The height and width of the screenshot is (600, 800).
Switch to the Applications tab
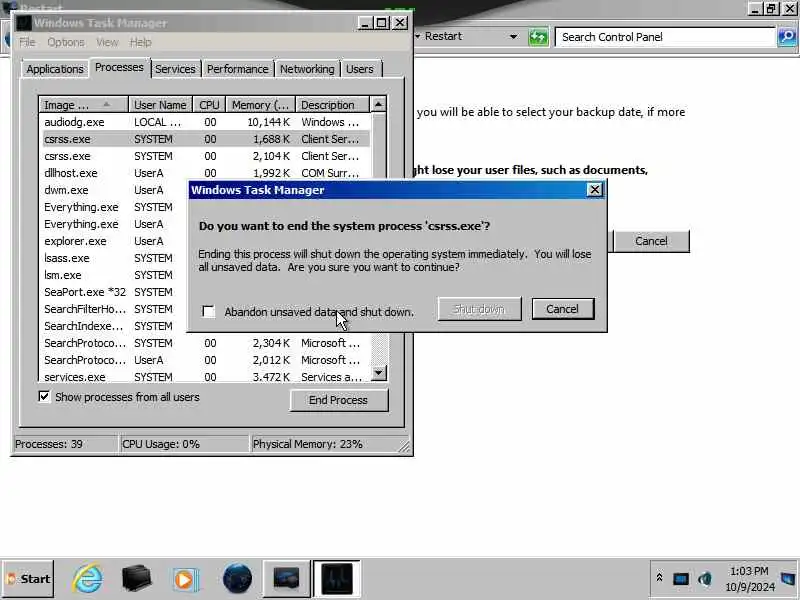click(55, 69)
